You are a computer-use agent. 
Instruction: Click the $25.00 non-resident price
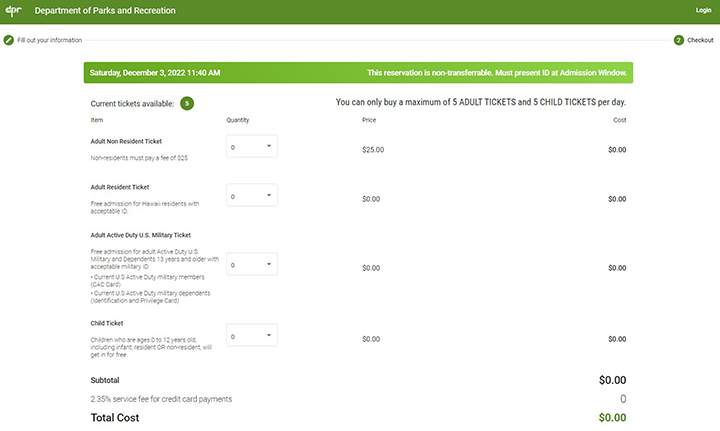373,149
